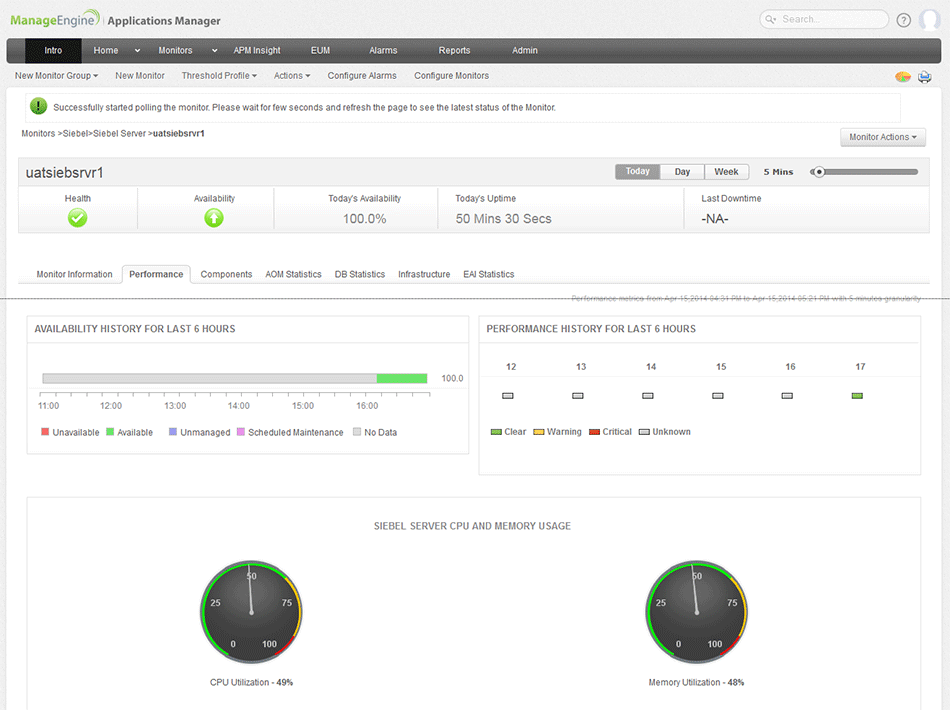Click the Unknown legend marker
The image size is (950, 710).
tap(645, 432)
